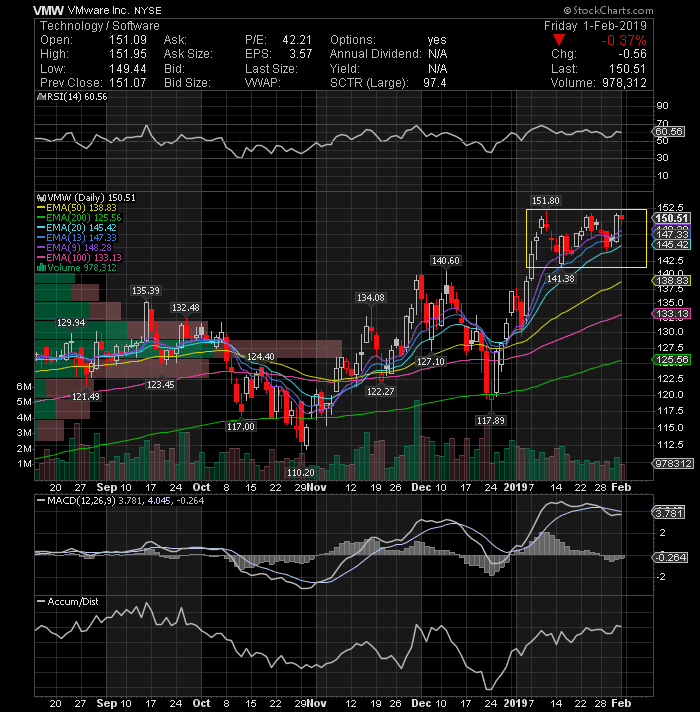
Task: Click the EMA(100) 133.13 legend entry
Action: [x=79, y=258]
